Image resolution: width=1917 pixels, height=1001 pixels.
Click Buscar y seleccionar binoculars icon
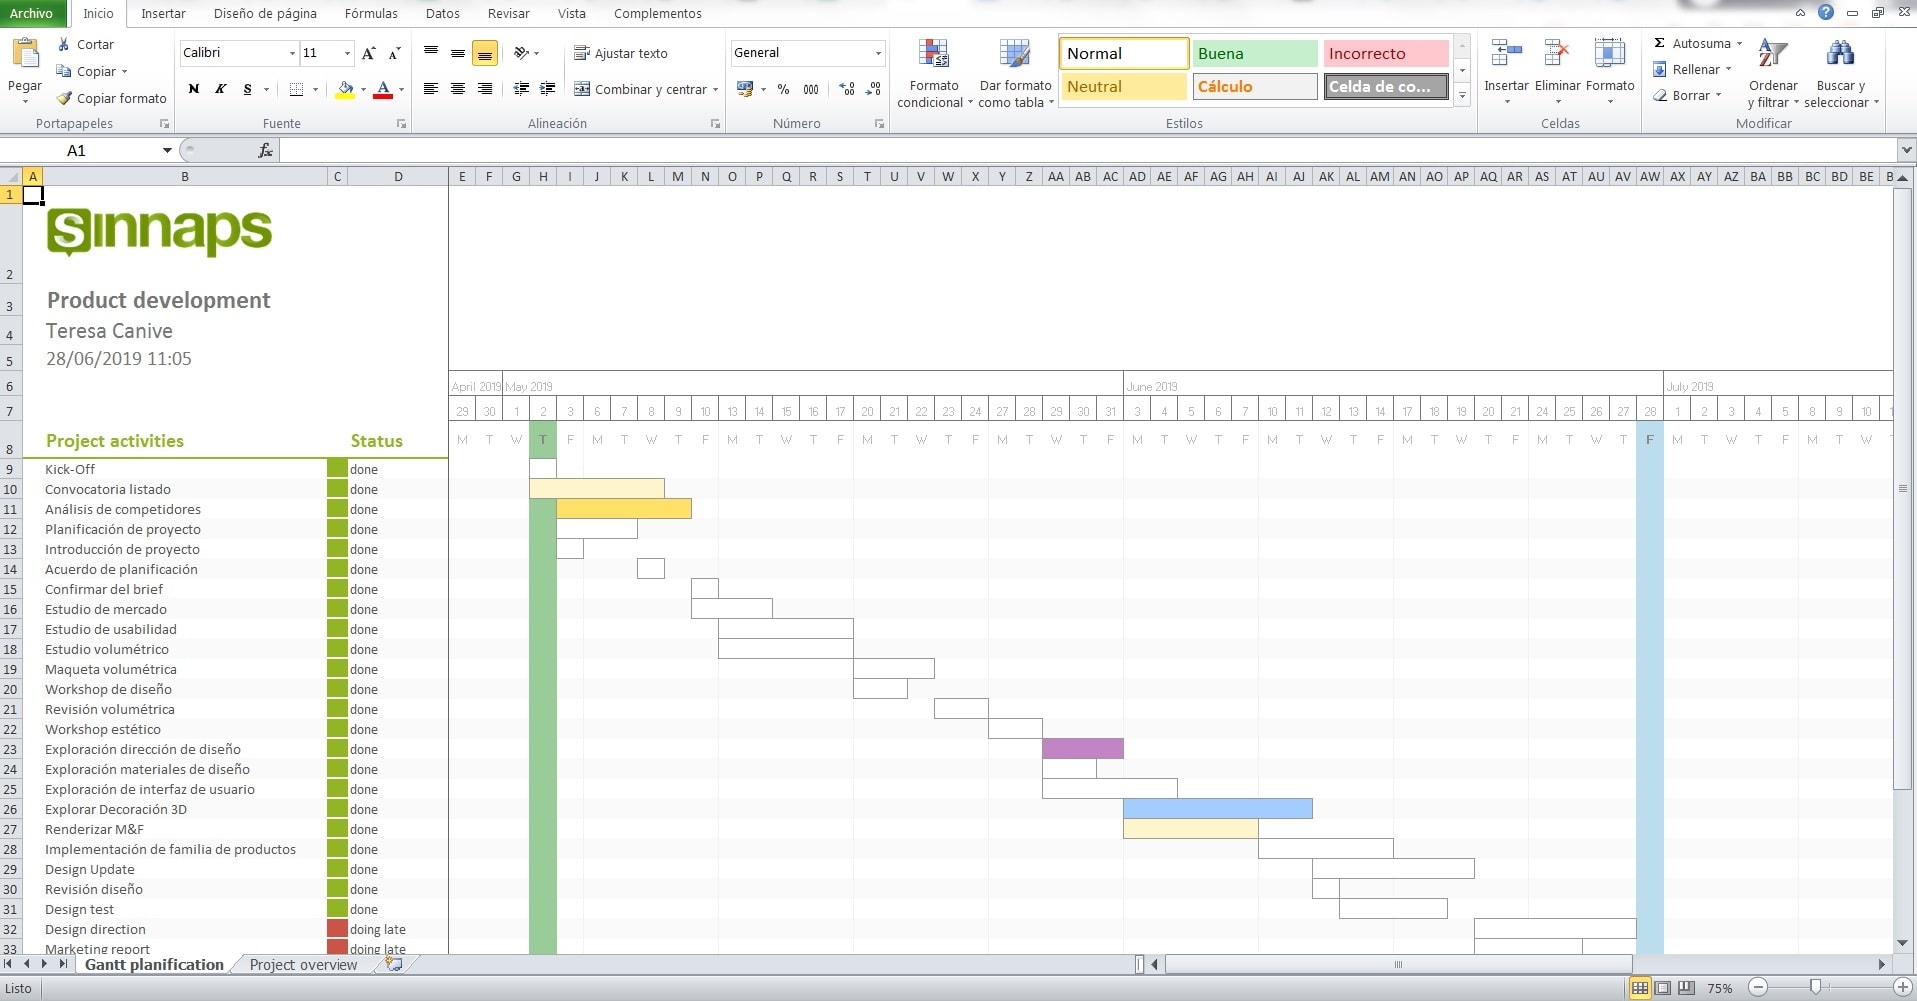pyautogui.click(x=1839, y=55)
